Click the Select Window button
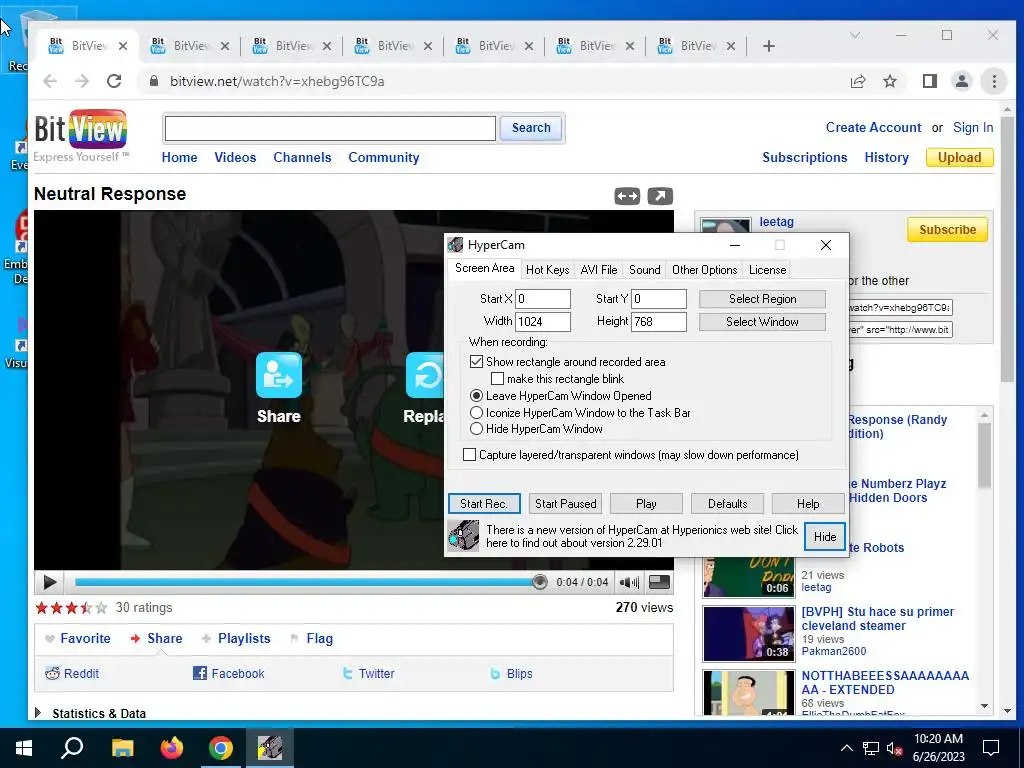The height and width of the screenshot is (768, 1024). click(762, 322)
